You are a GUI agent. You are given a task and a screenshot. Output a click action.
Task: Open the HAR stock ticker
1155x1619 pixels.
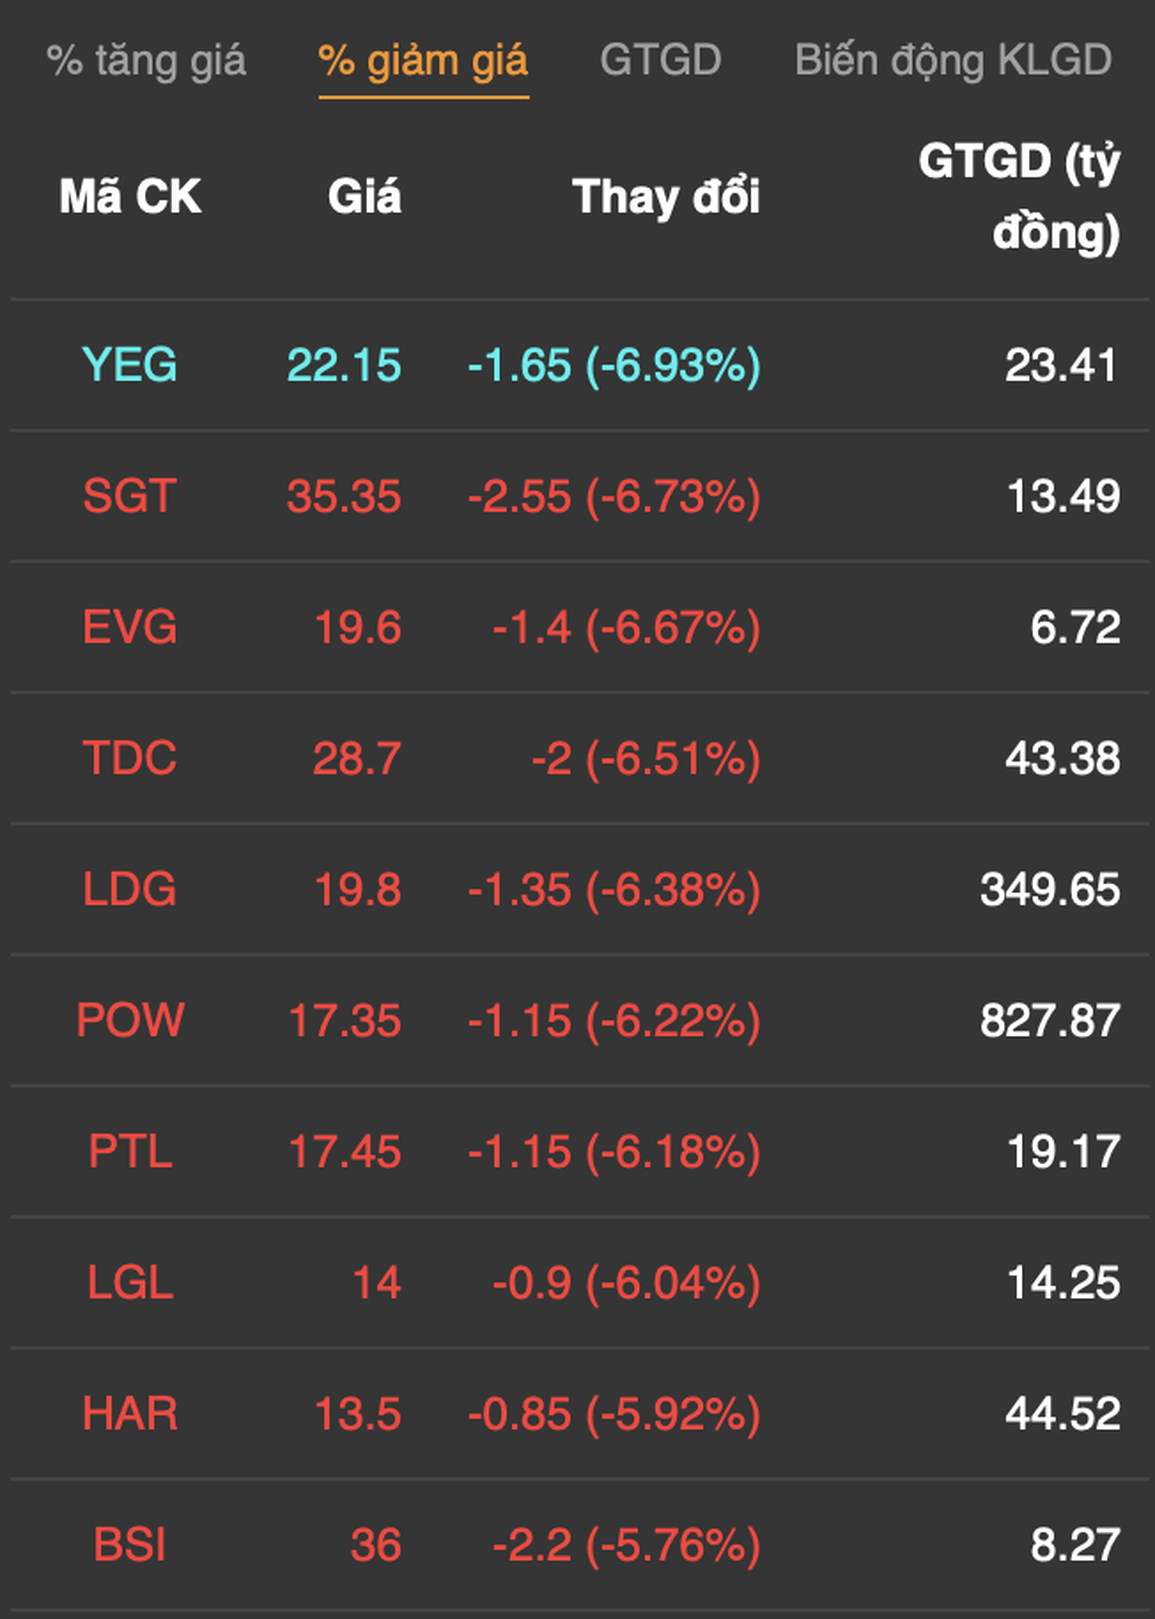coord(130,1413)
